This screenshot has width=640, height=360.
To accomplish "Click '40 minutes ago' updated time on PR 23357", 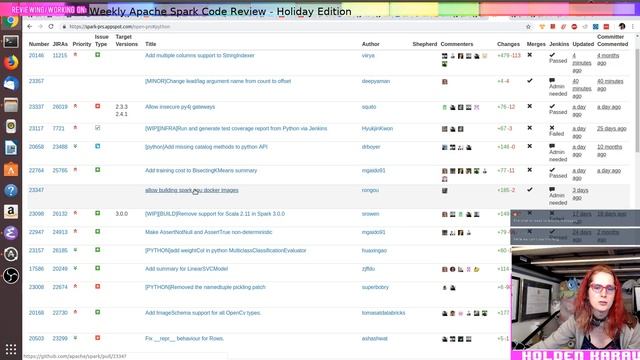I will 582,89.
